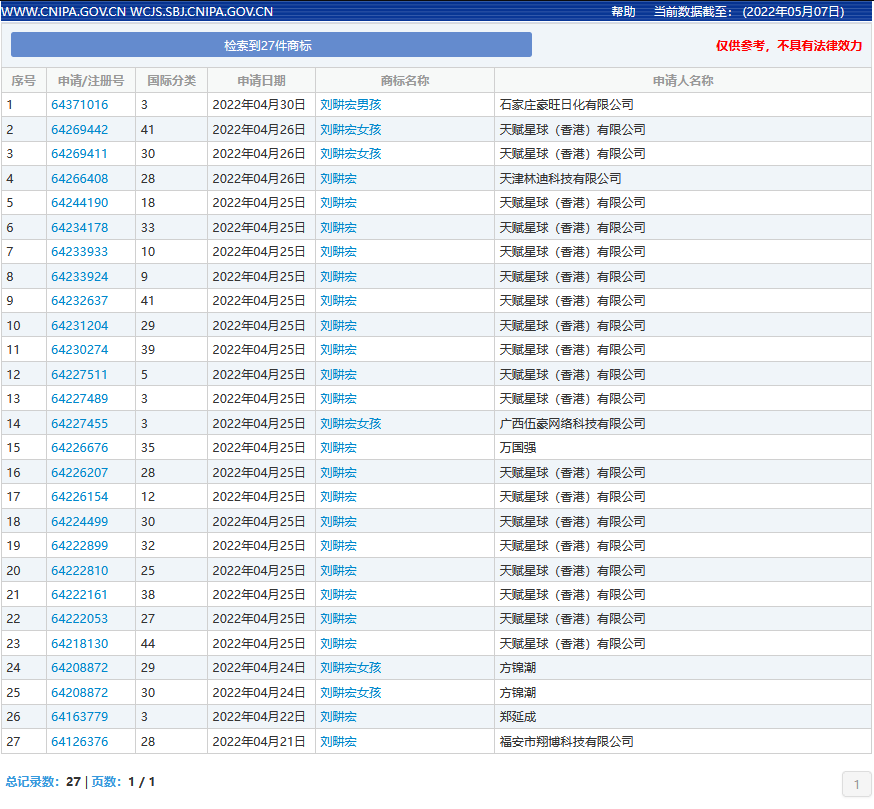Viewport: 874px width, 809px height.
Task: Open registration number 64227489
Action: pos(80,399)
